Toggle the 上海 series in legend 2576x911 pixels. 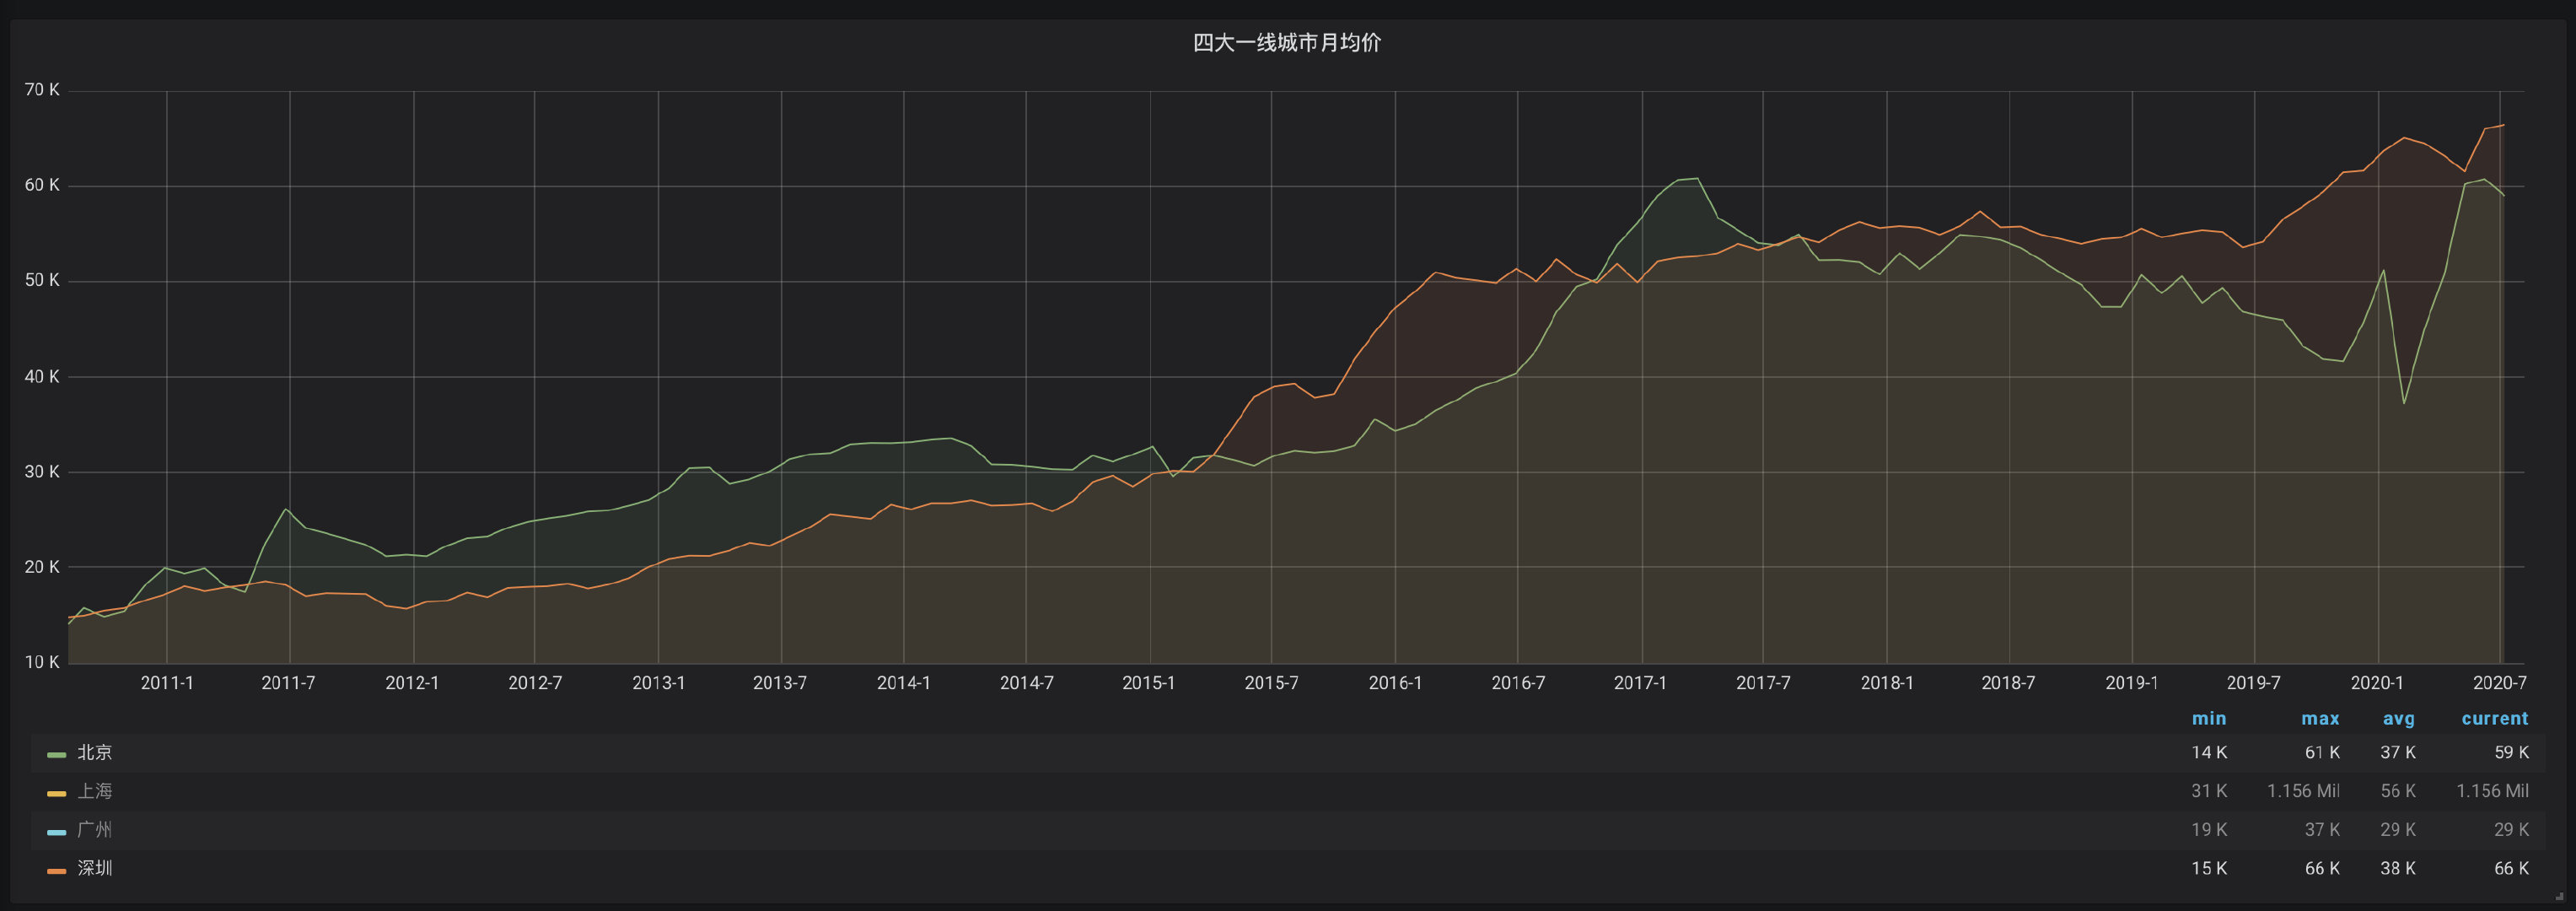(95, 791)
